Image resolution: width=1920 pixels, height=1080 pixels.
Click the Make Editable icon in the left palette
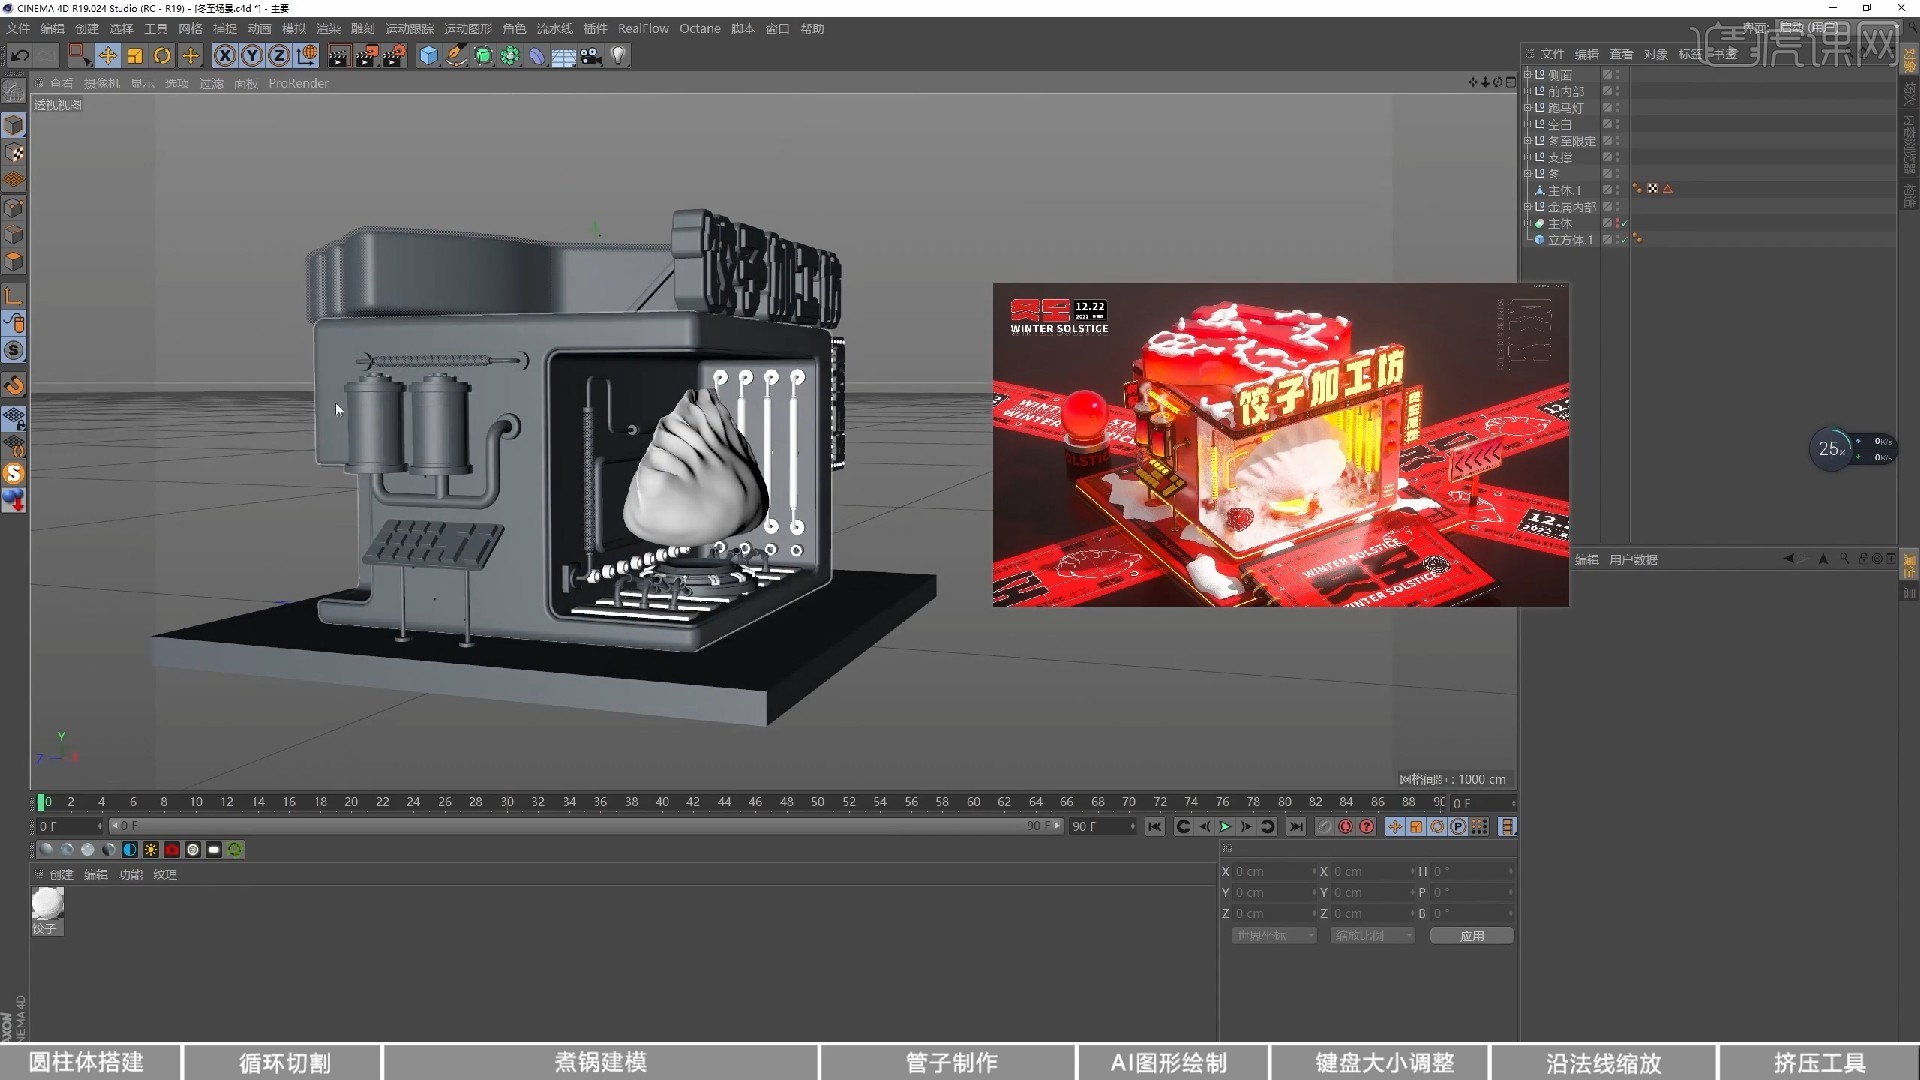[14, 91]
